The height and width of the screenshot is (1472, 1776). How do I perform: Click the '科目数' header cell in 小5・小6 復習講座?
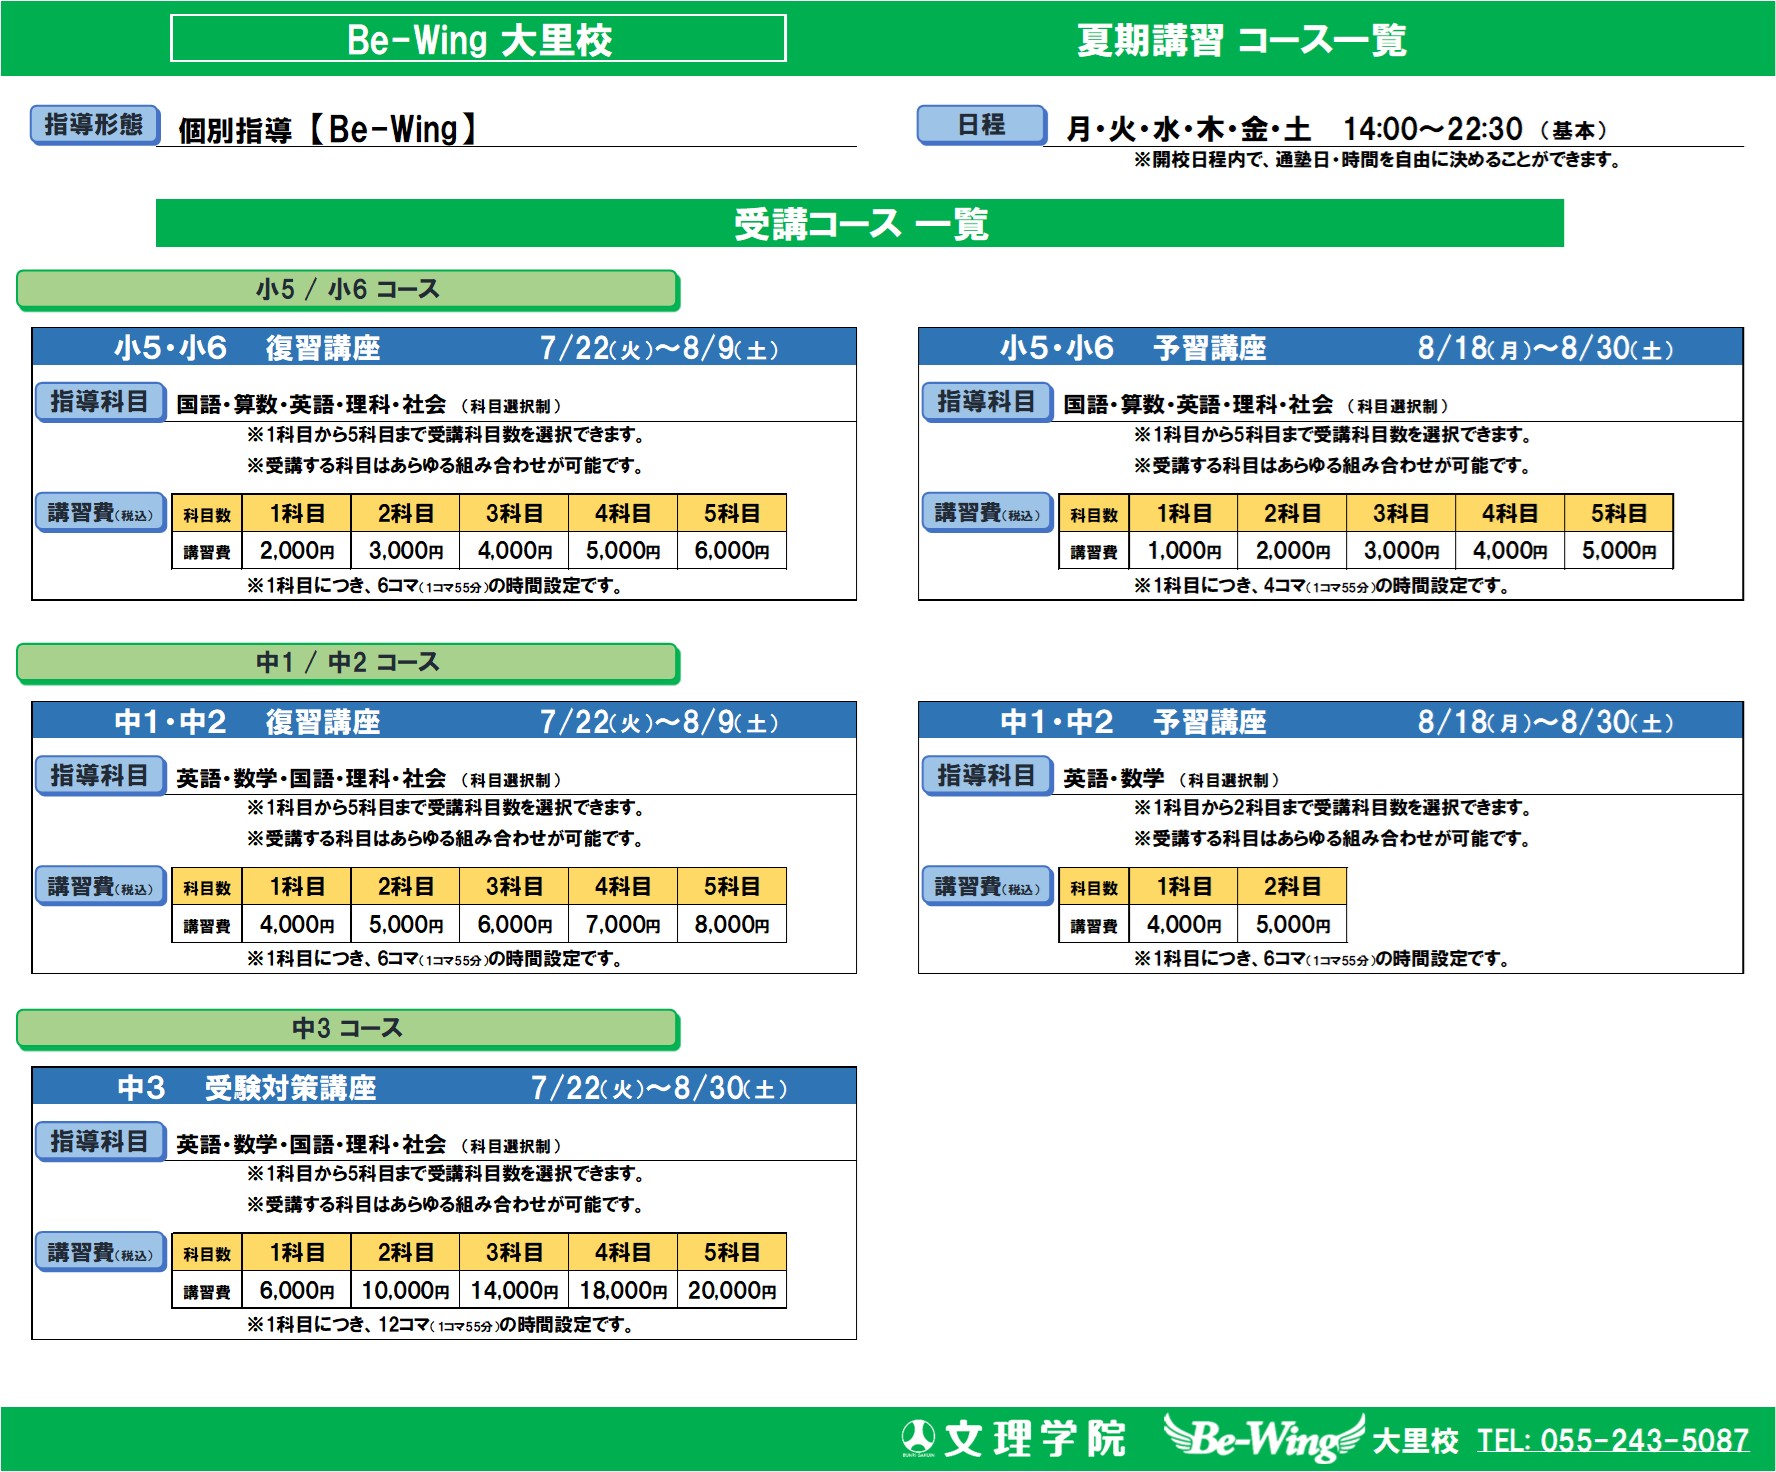coord(207,514)
